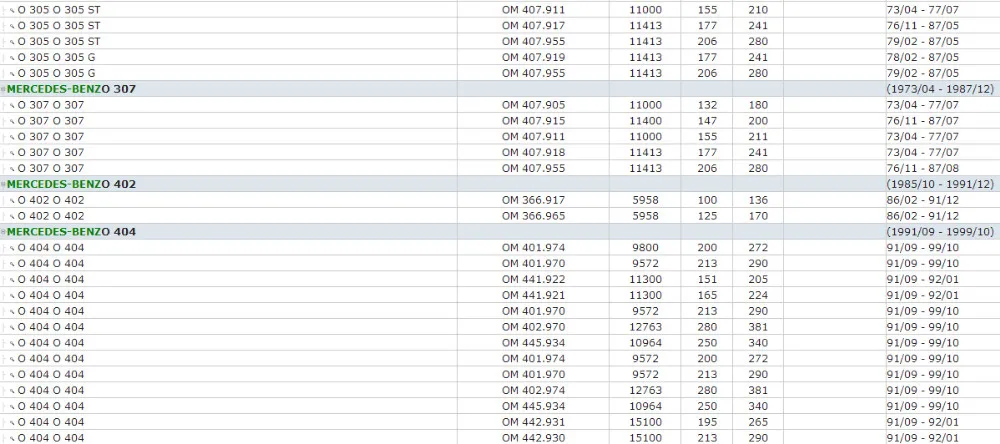Click engine code OM 441.921
1000x444 pixels.
pyautogui.click(x=533, y=295)
